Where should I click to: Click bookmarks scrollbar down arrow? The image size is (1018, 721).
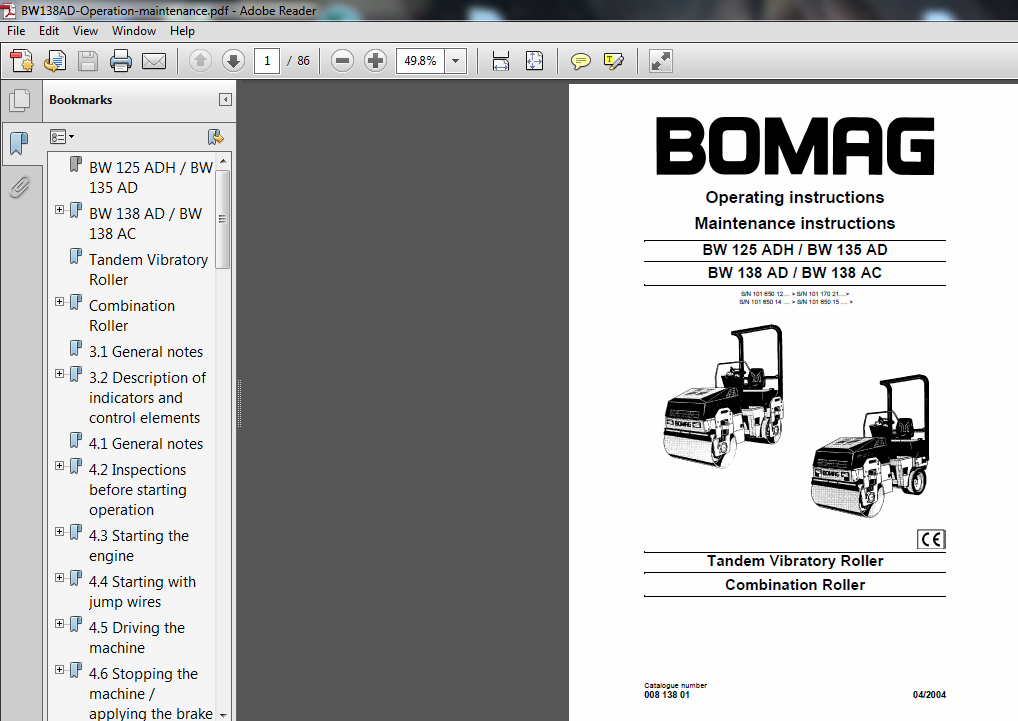coord(223,715)
